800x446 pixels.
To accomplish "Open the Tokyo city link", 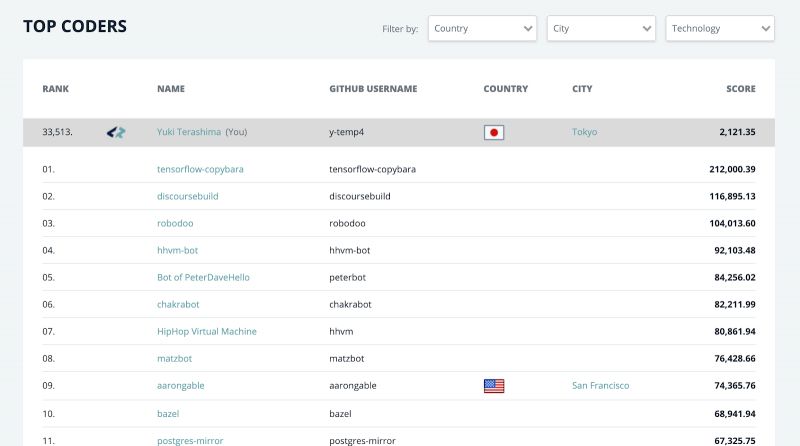I will [x=584, y=132].
